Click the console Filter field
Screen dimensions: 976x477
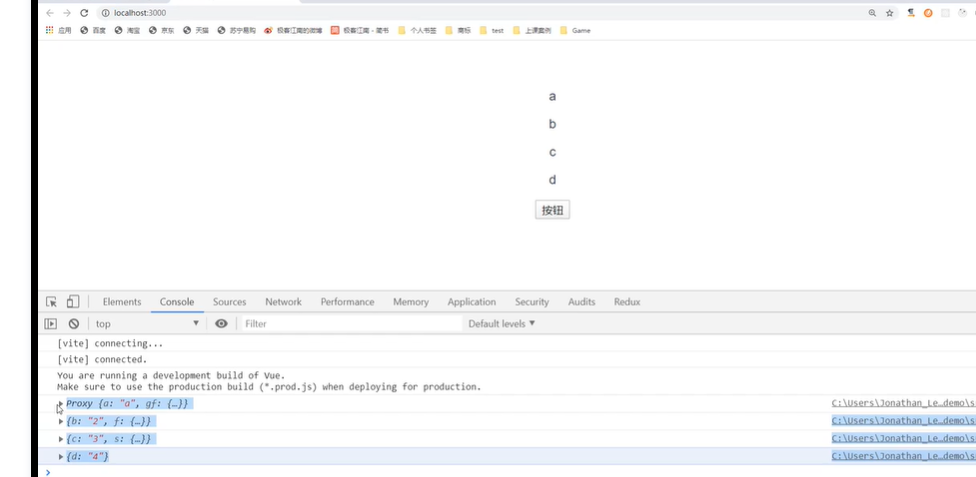pos(352,323)
